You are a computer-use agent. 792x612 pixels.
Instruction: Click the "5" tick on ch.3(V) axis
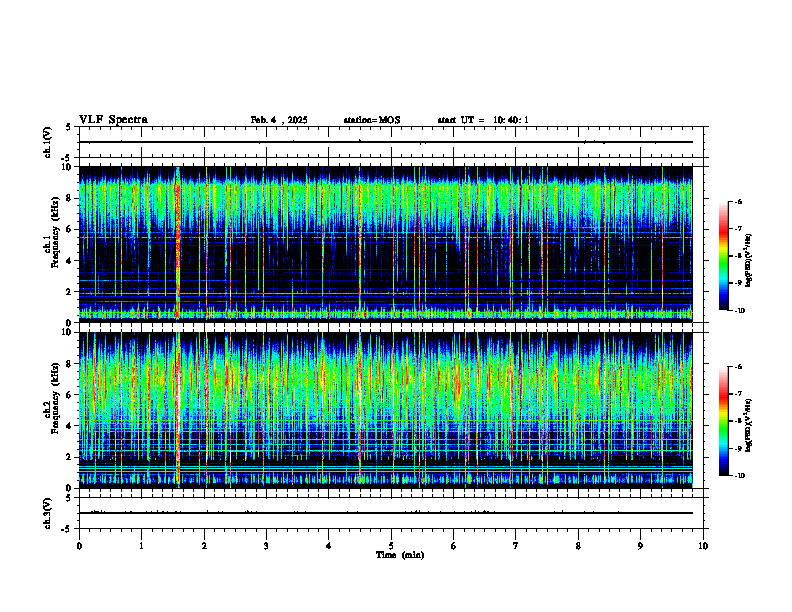[68, 498]
